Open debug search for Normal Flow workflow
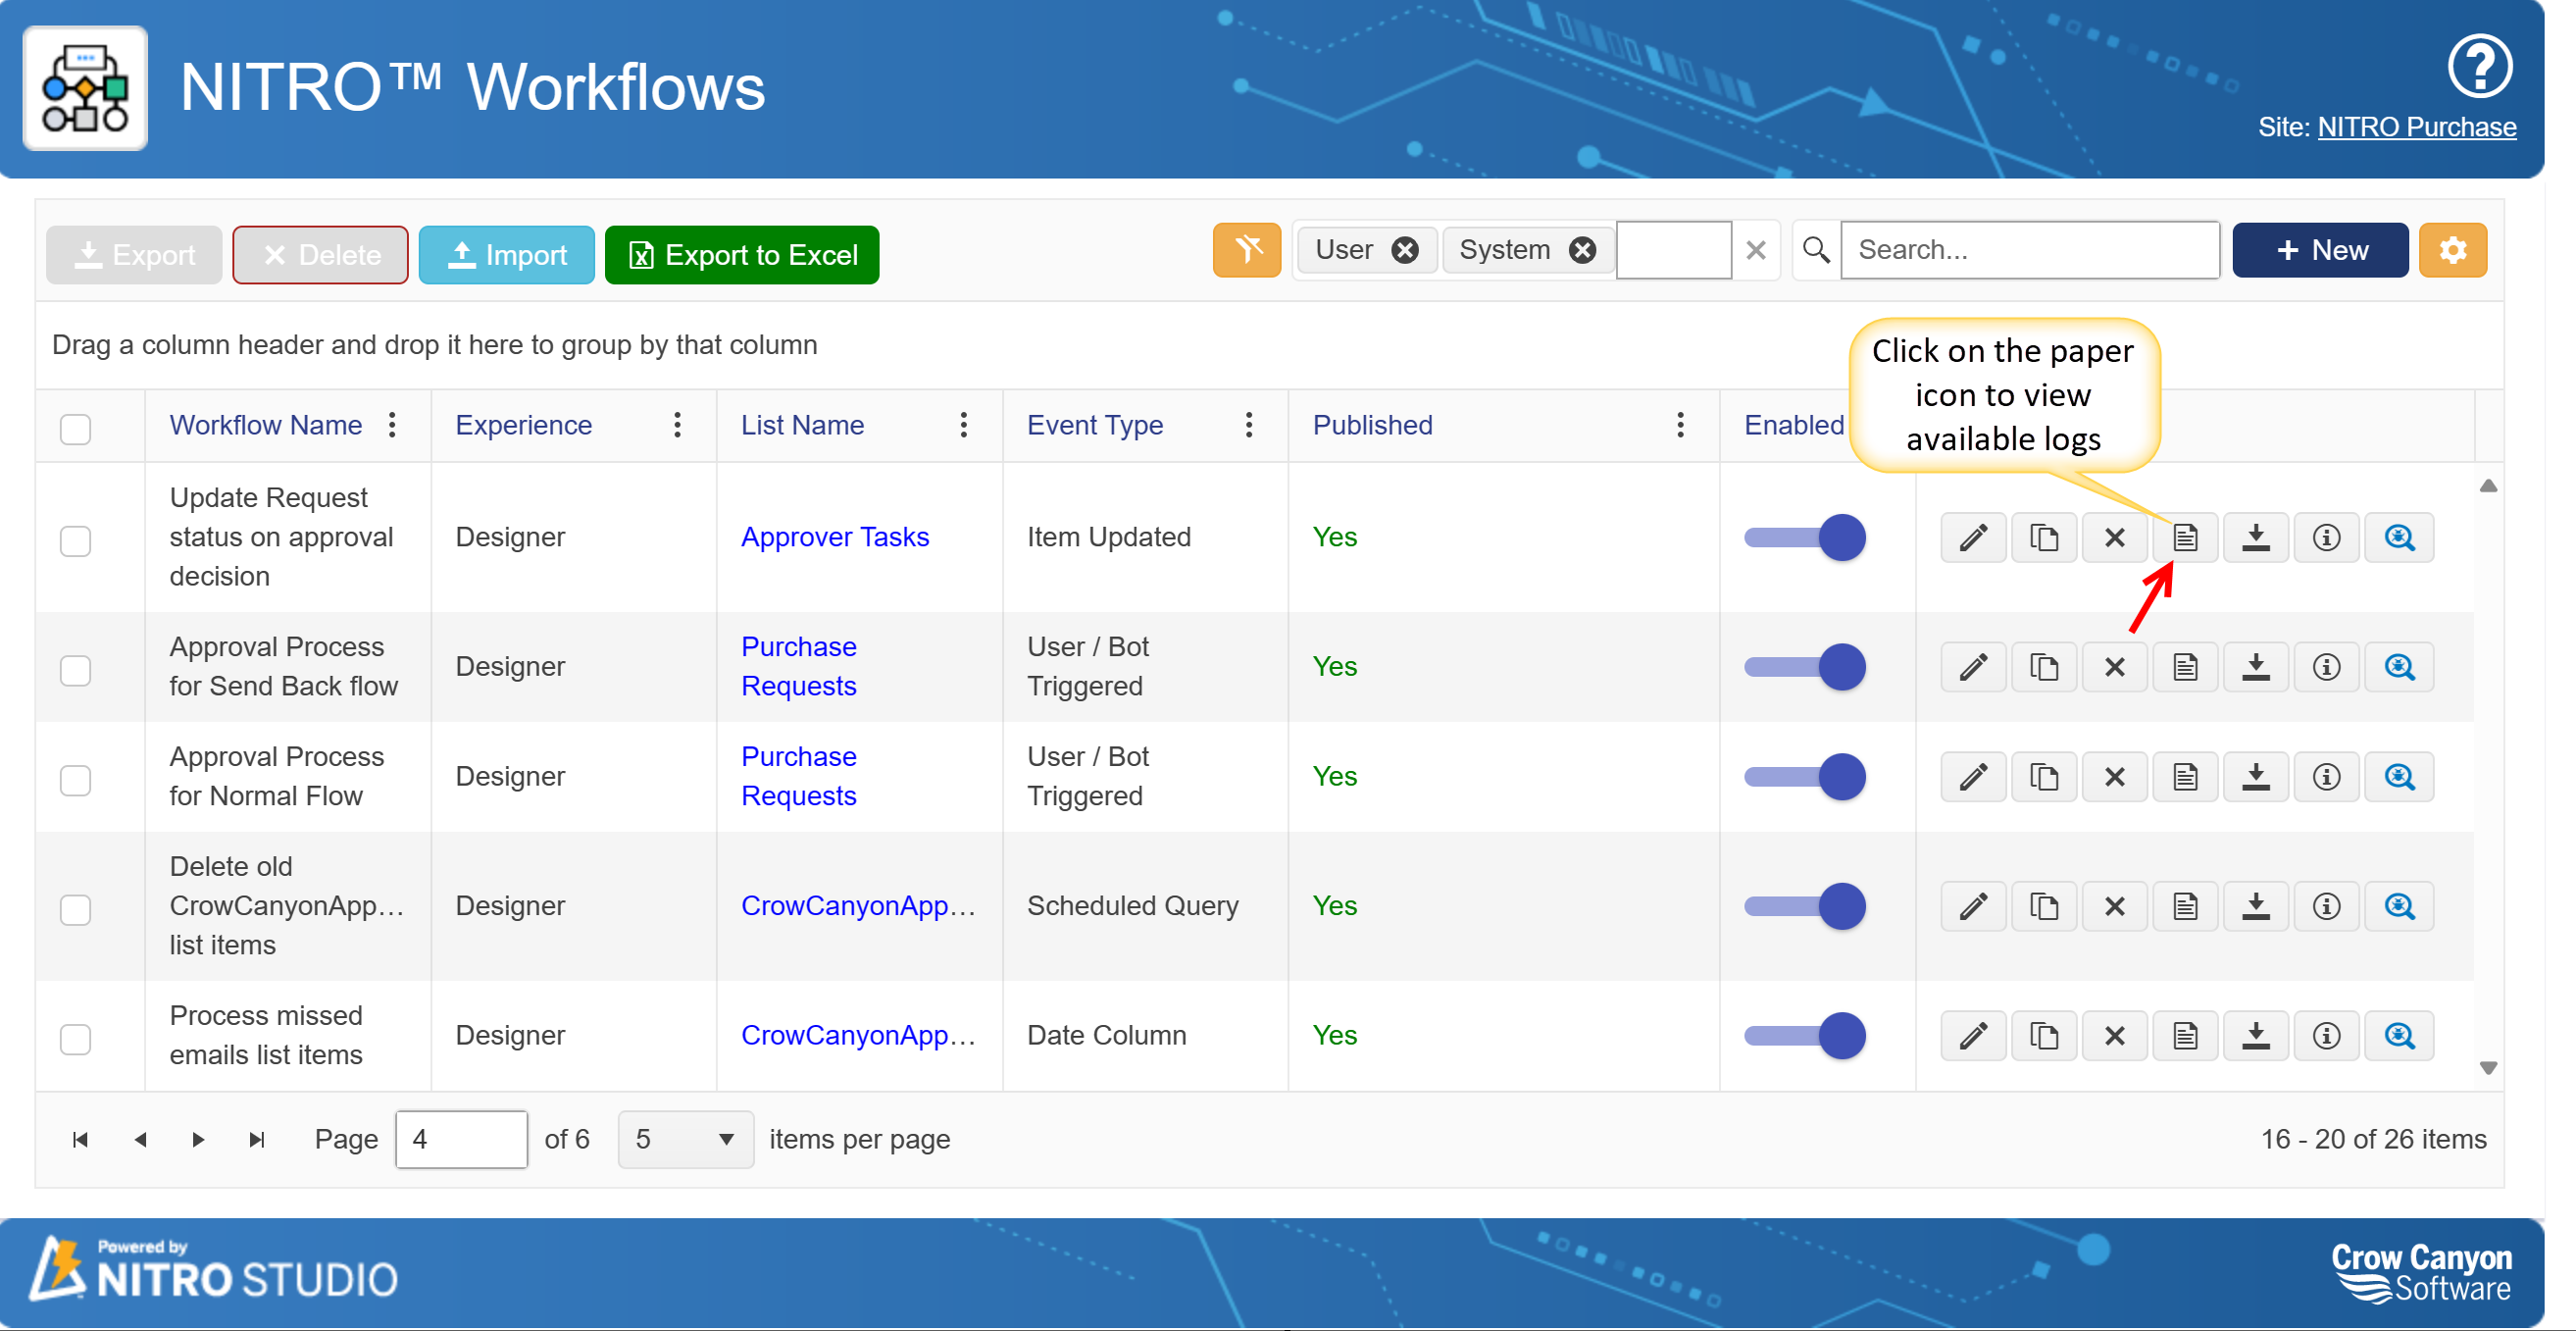 (x=2399, y=777)
